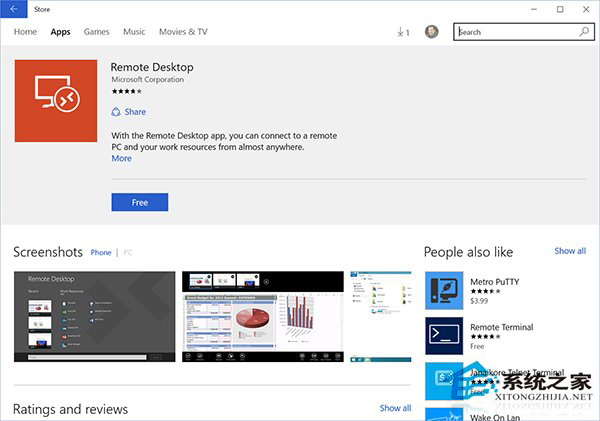Open the downloads indicator icon
600x421 pixels.
click(x=403, y=32)
